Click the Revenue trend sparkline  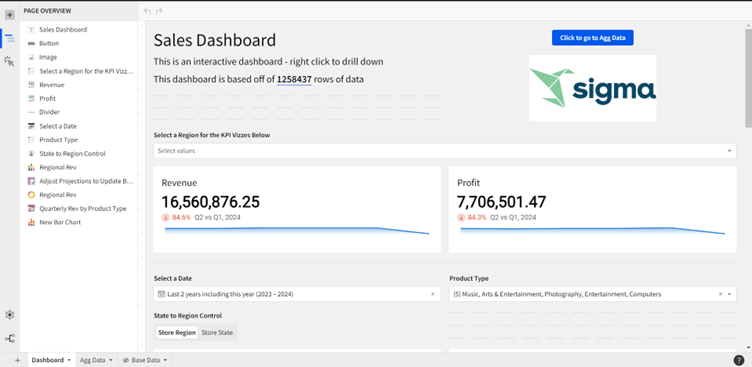click(x=297, y=231)
